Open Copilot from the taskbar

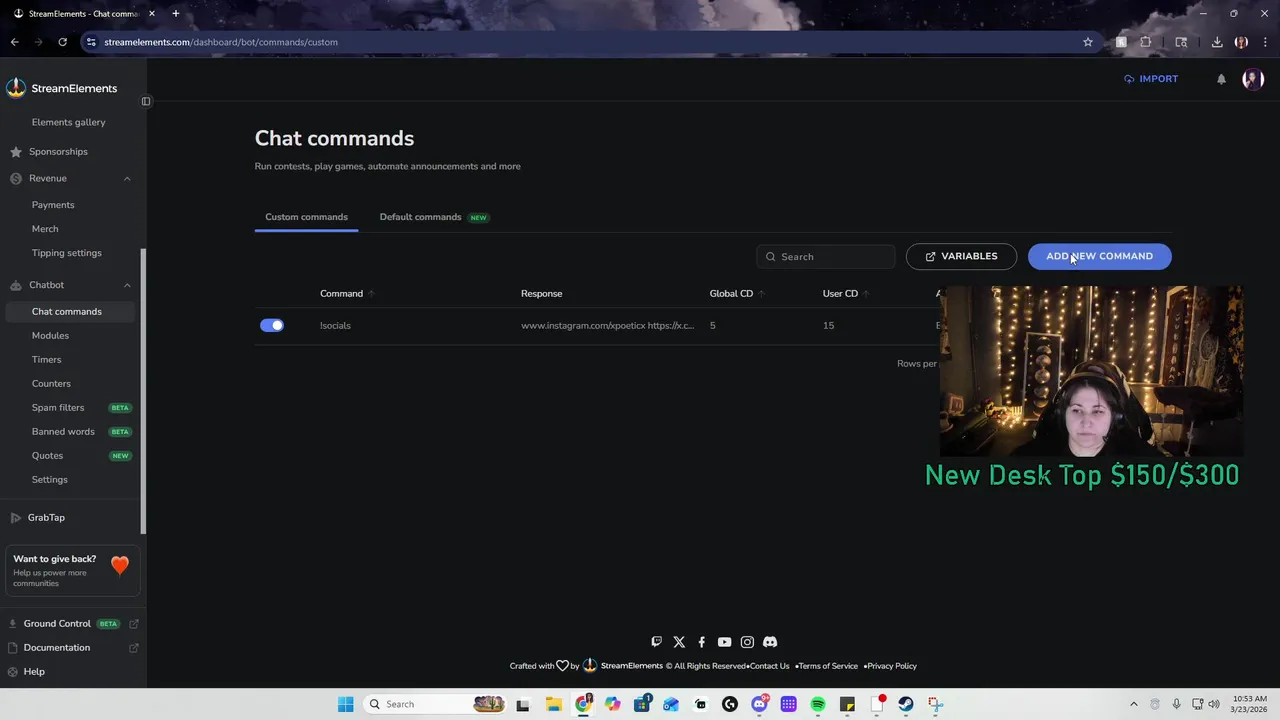click(x=612, y=704)
